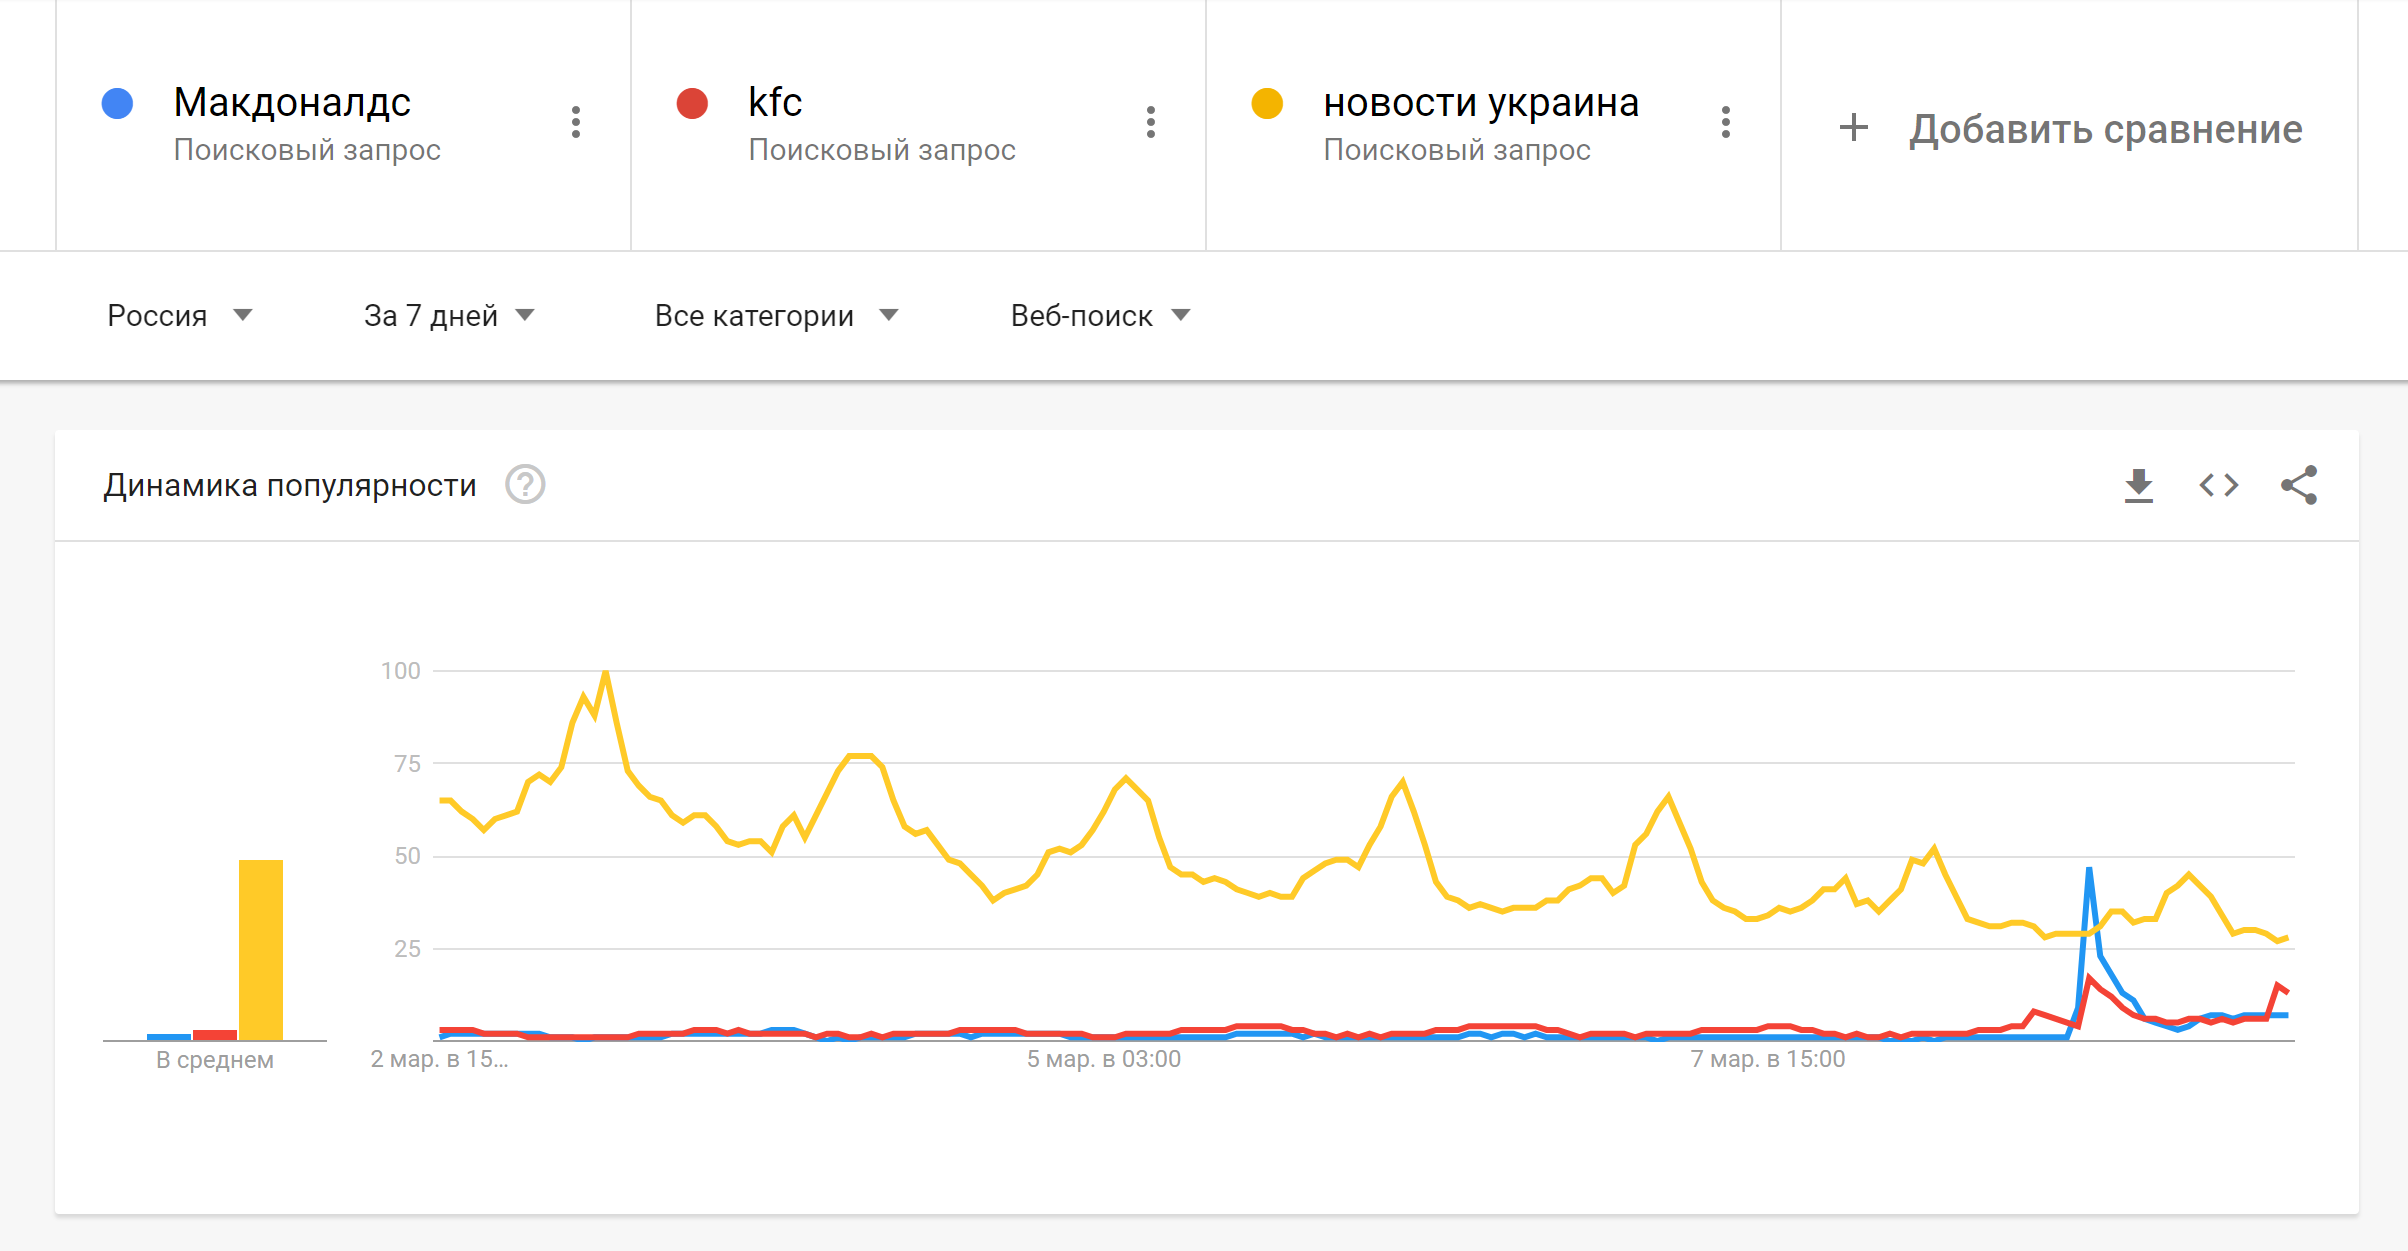Open three-dot menu for kfc term
This screenshot has width=2408, height=1251.
click(x=1151, y=122)
